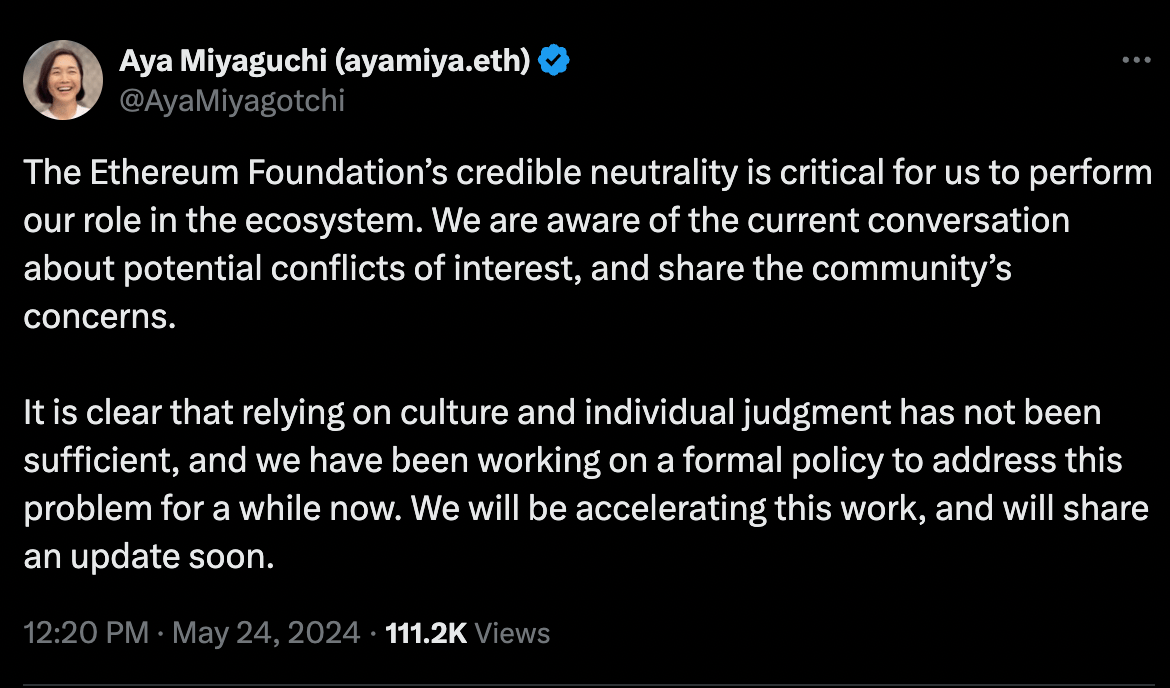
Task: Open the Aya Miyaguchi (ayamiya.eth) display name
Action: (326, 62)
